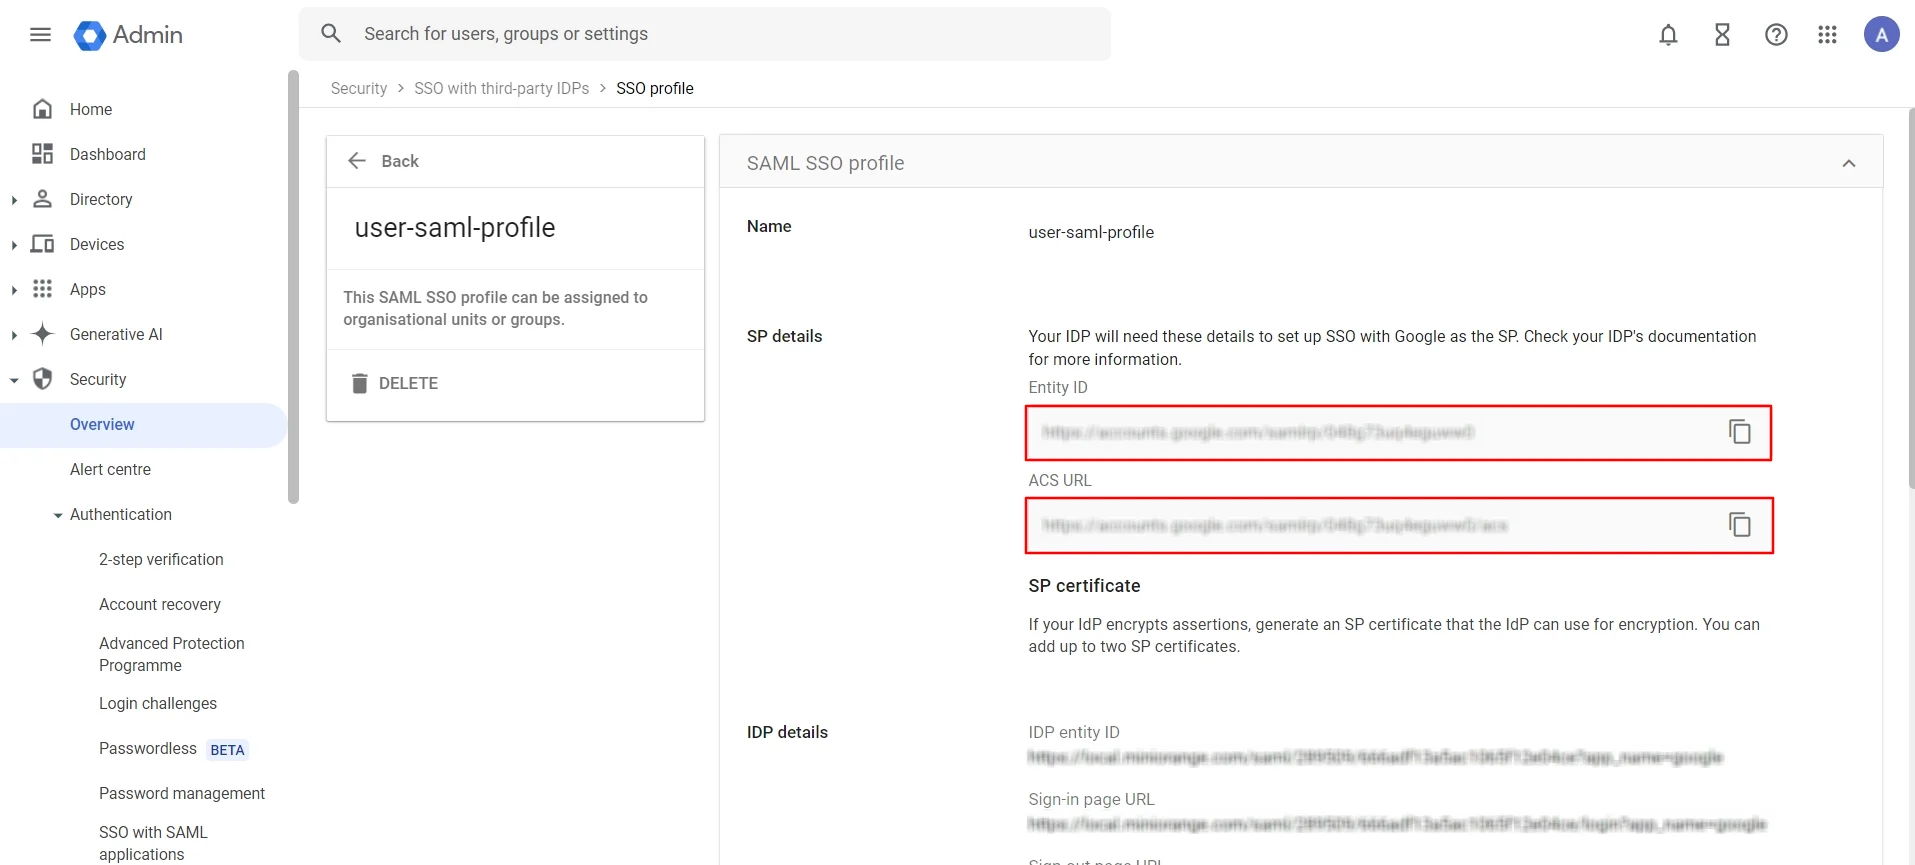
Task: Open the Google apps launcher grid
Action: (1827, 34)
